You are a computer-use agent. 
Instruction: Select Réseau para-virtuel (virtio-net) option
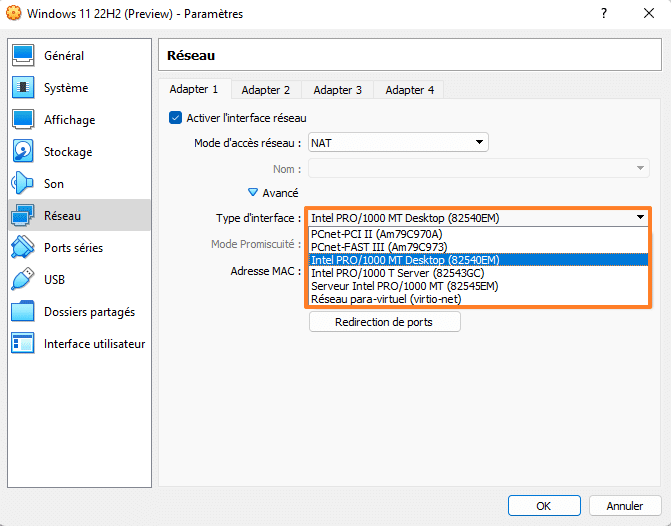(x=384, y=299)
